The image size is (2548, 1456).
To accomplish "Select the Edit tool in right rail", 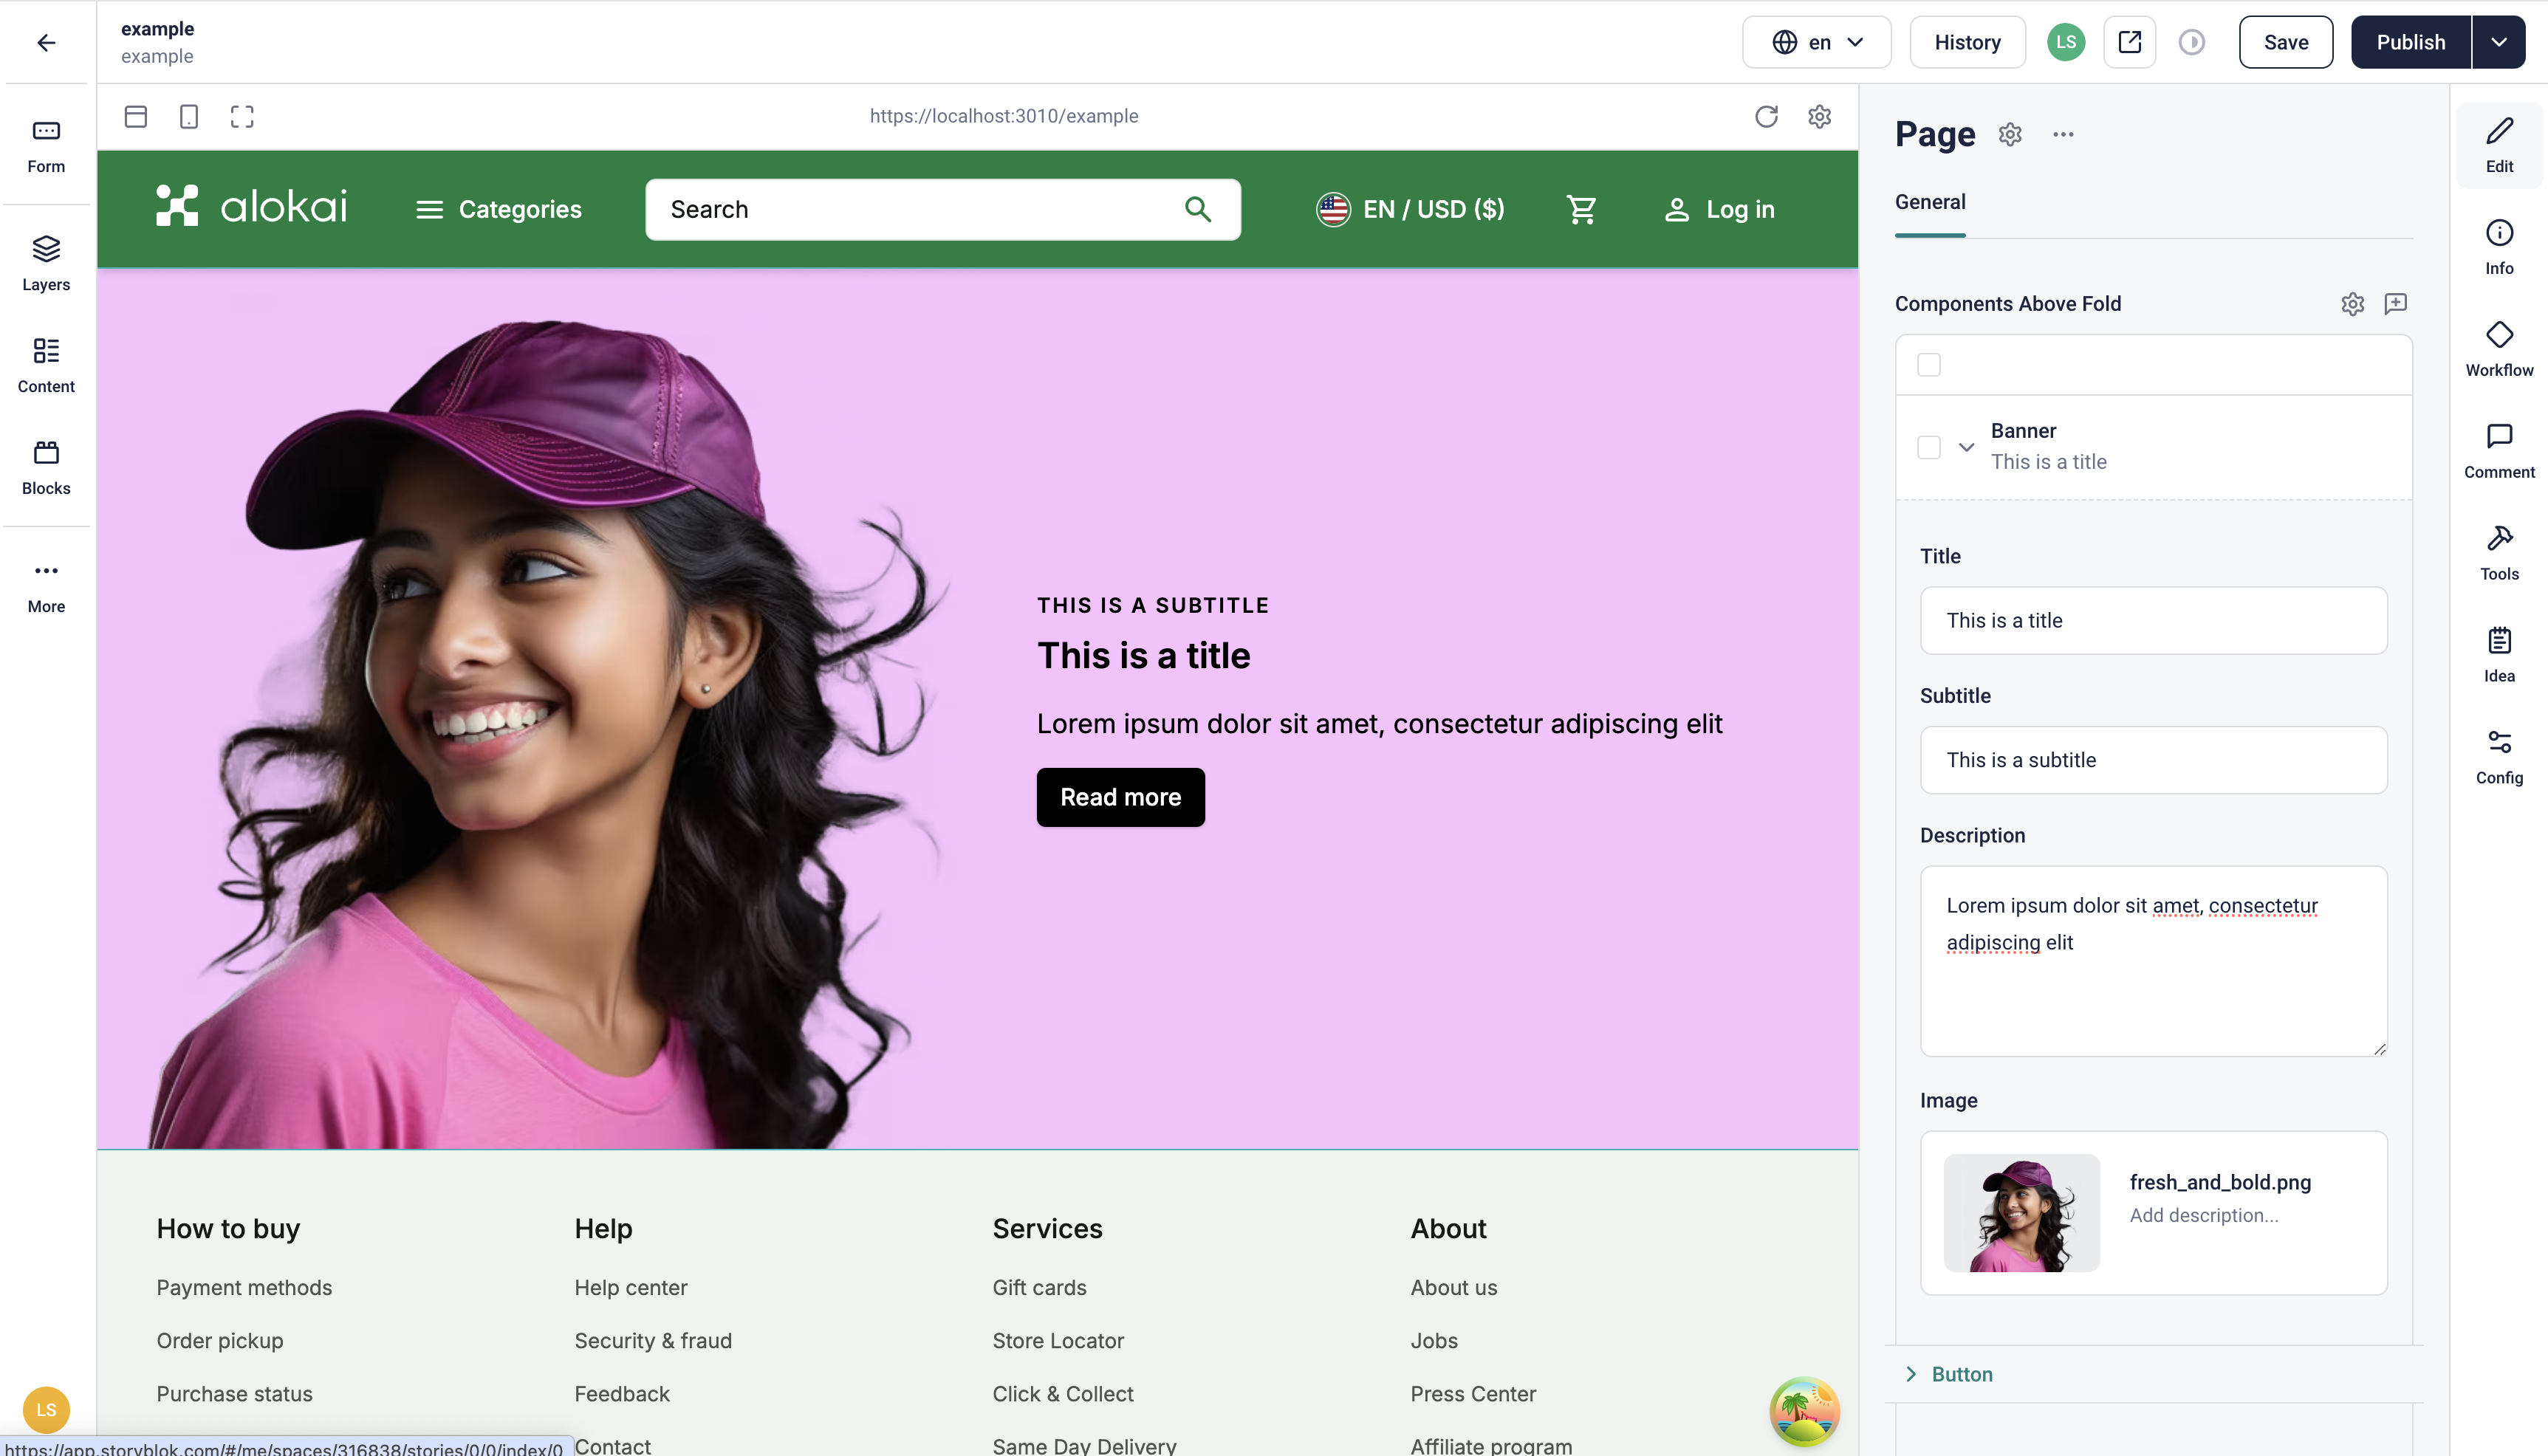I will (2499, 145).
